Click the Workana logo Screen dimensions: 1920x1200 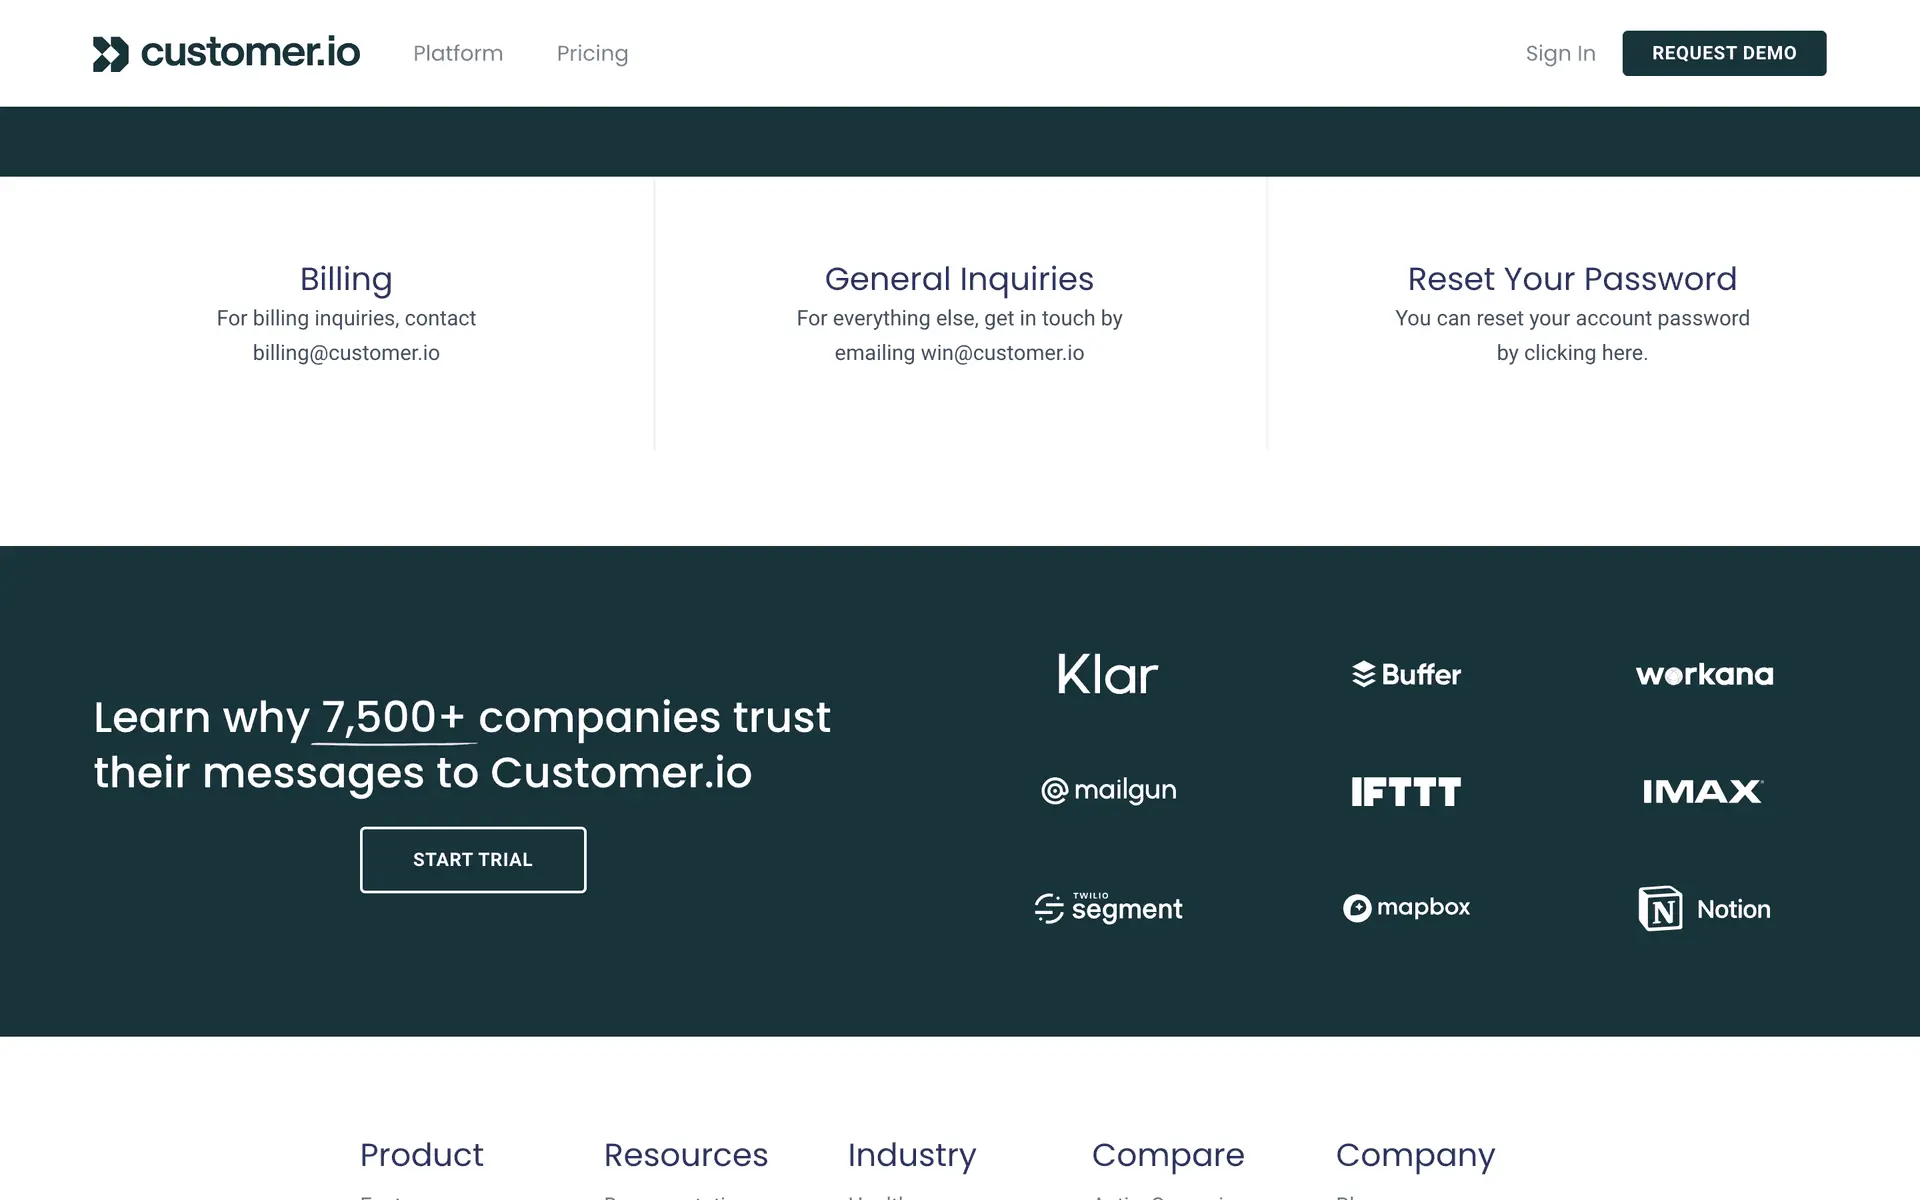pos(1704,675)
